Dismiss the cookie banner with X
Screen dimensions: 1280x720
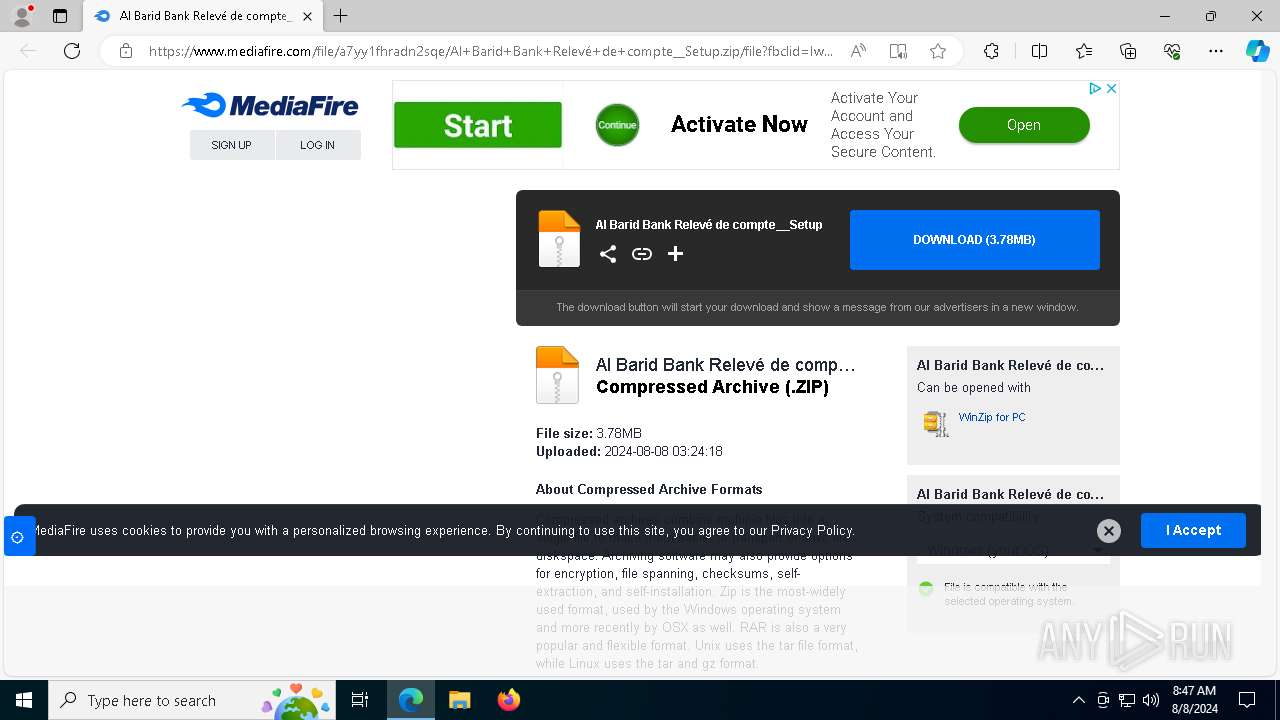(1108, 531)
